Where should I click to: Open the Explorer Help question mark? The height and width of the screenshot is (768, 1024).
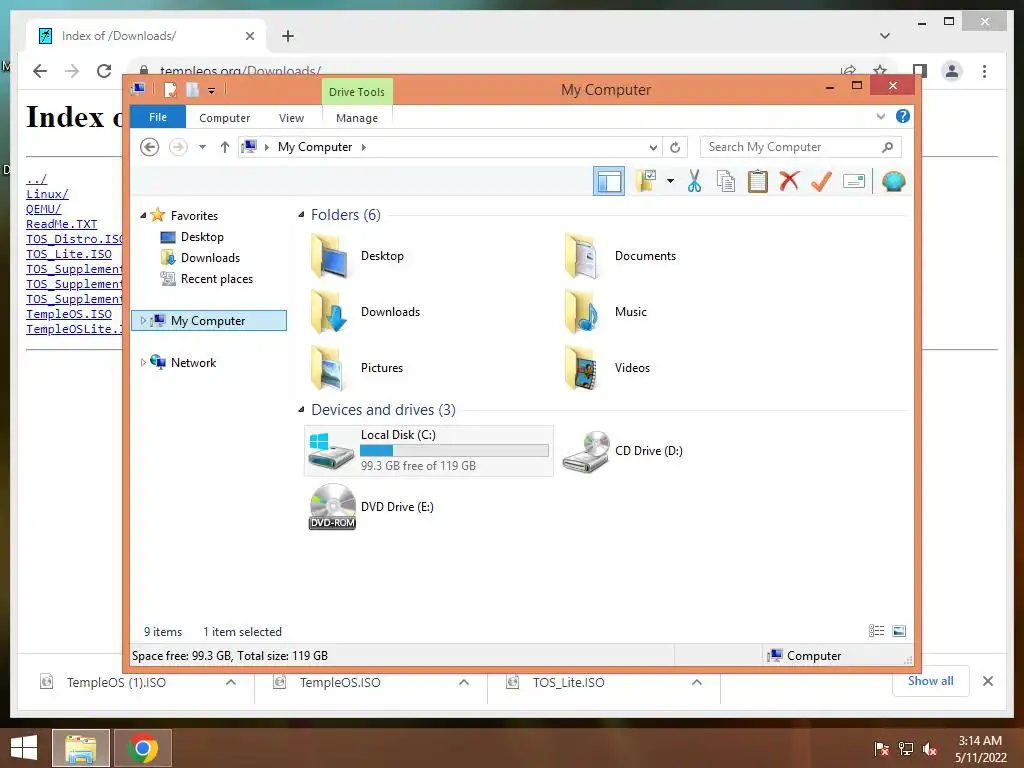[903, 116]
